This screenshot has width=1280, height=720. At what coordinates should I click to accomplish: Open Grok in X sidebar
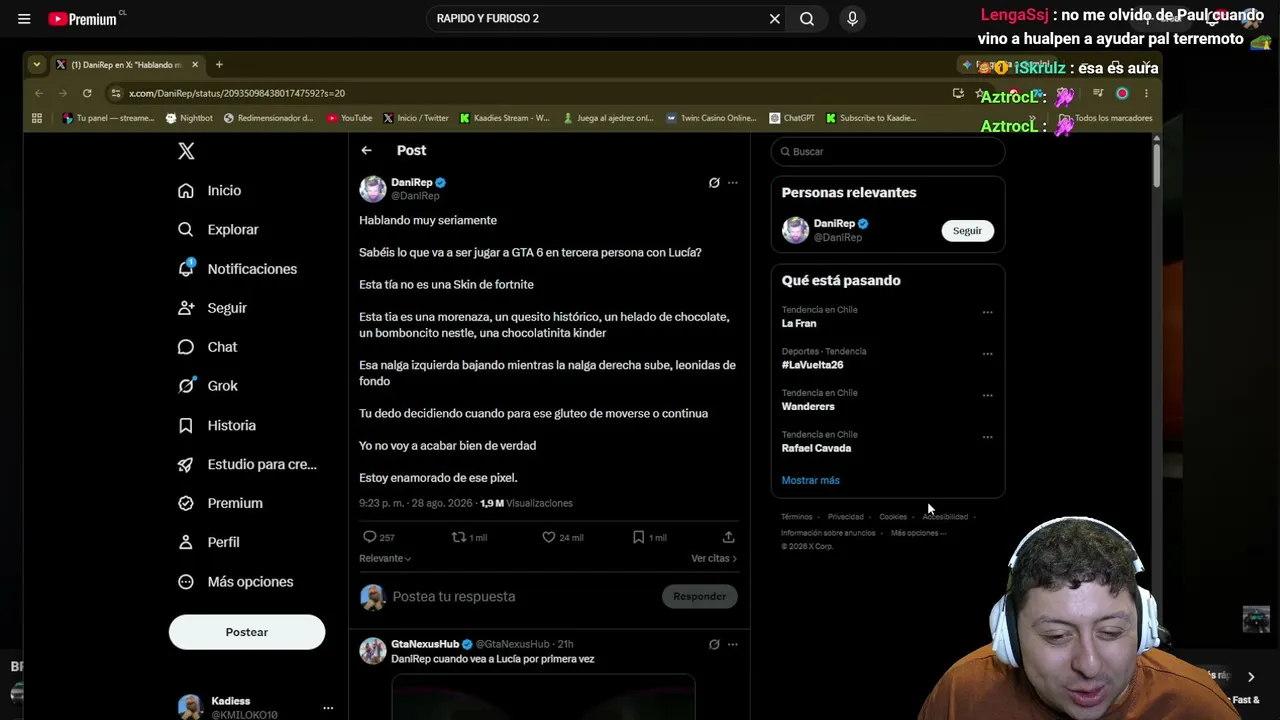coord(208,386)
